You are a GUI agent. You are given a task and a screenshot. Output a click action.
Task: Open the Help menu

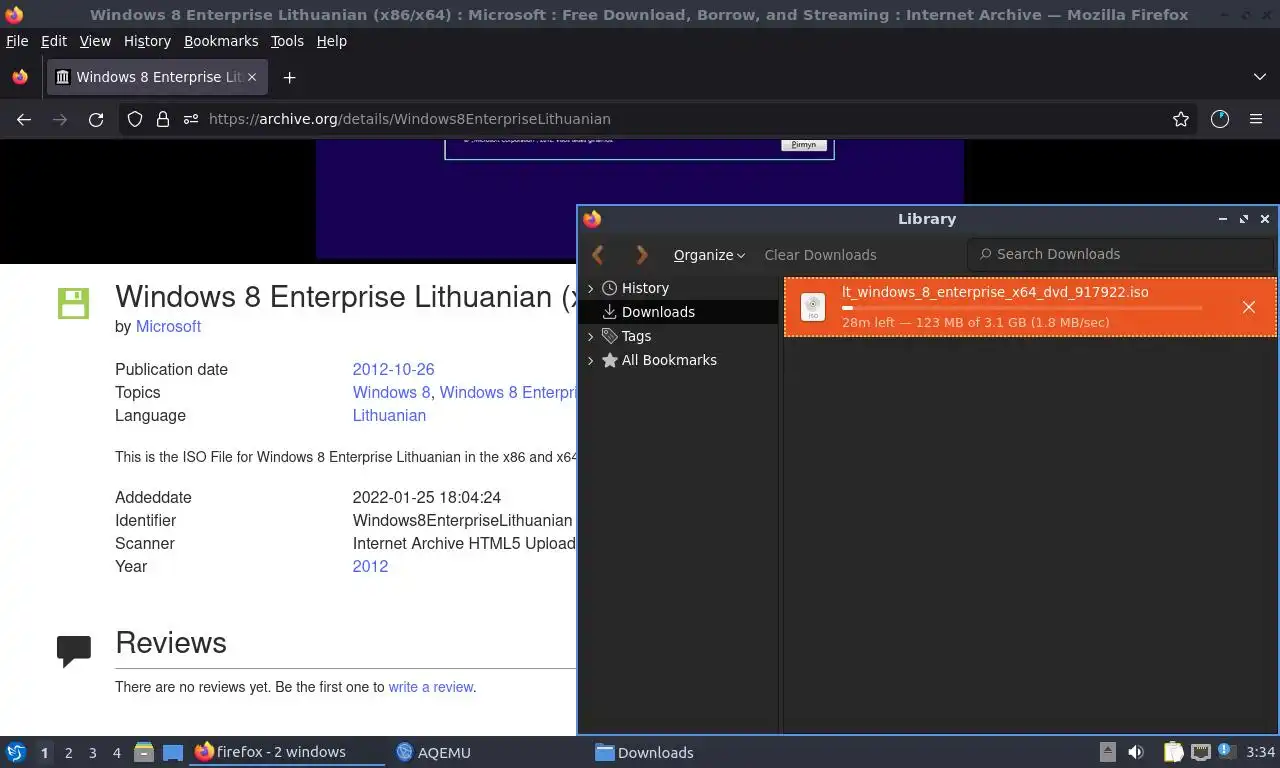(x=332, y=41)
